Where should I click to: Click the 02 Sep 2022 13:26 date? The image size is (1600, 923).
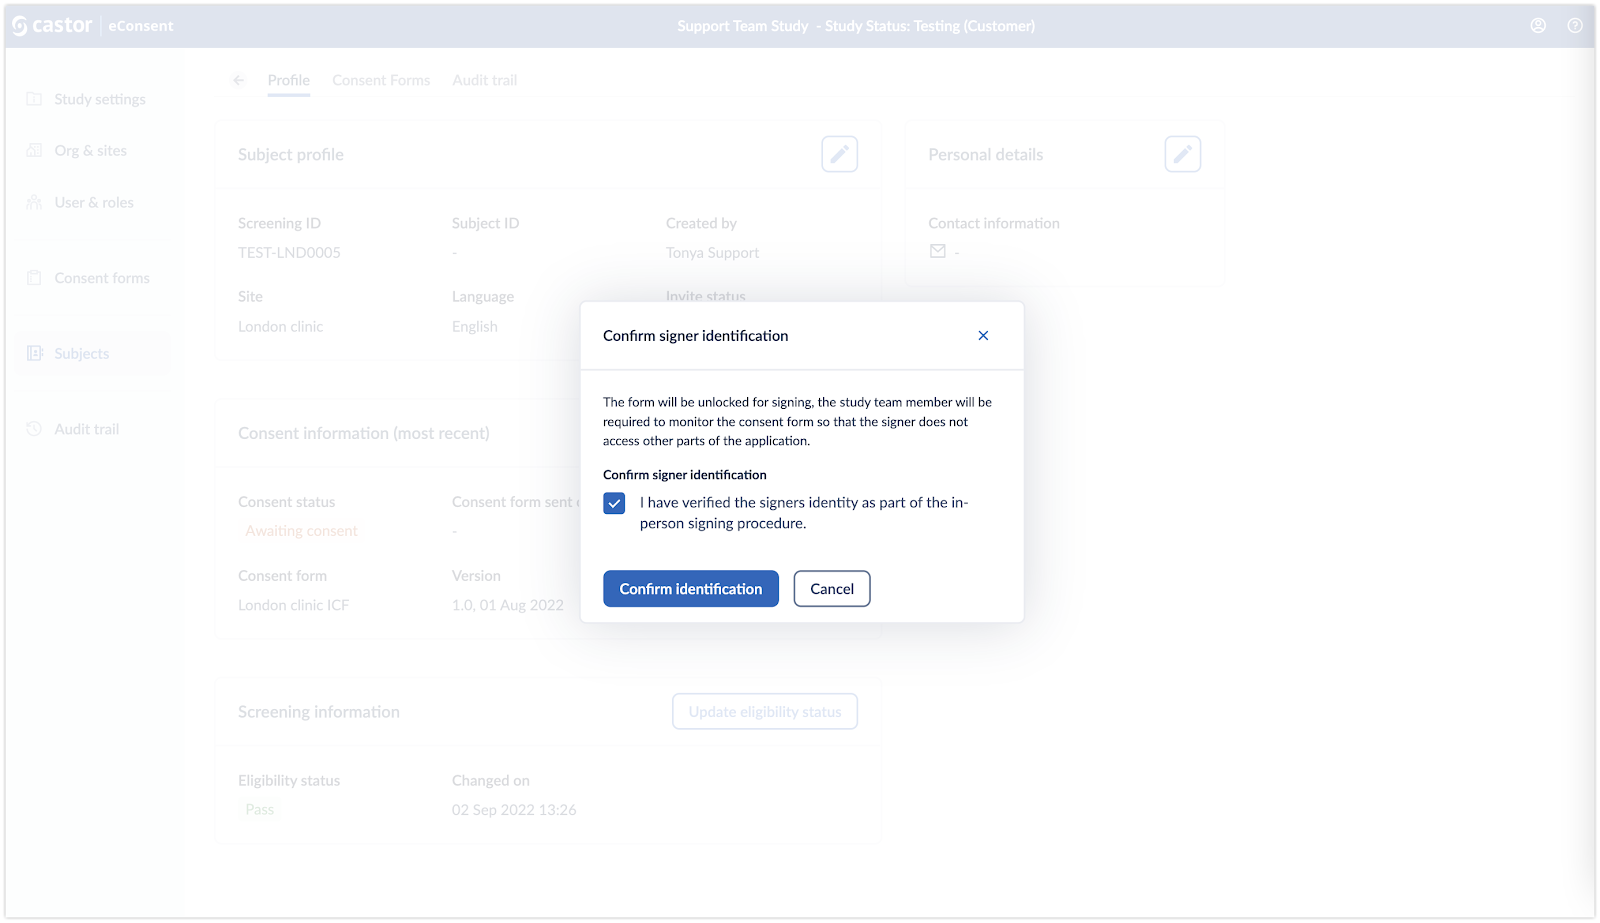(x=514, y=810)
